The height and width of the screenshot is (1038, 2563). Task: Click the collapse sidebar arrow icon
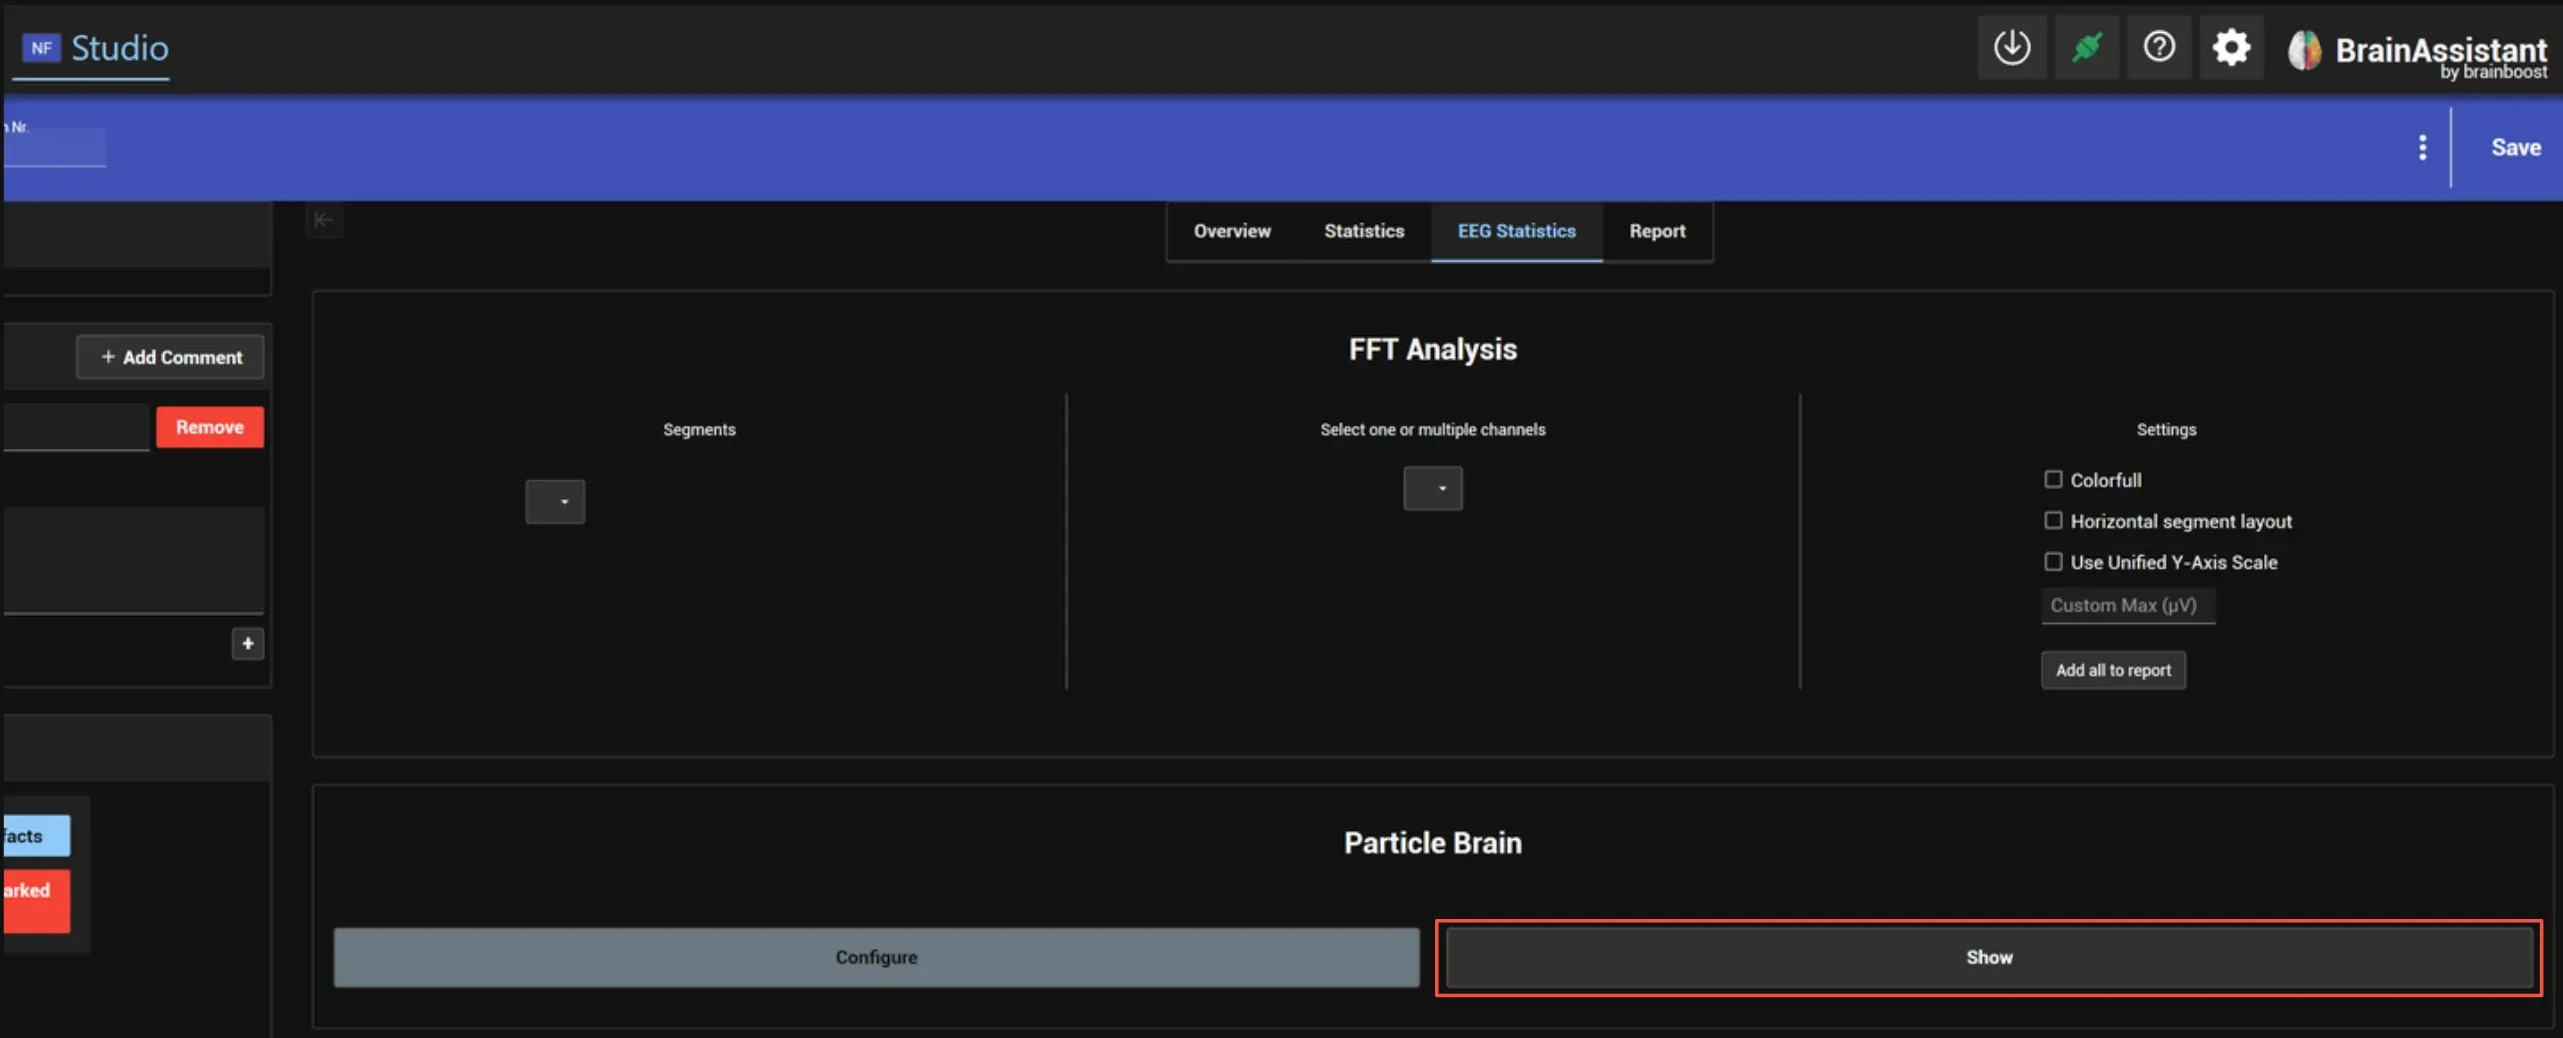[x=323, y=220]
